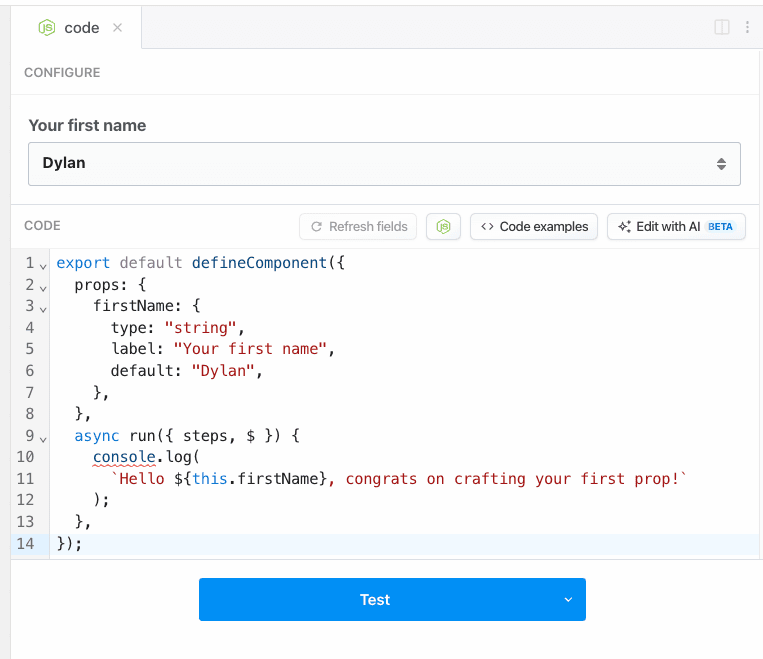Click the "string" value on line 4
The image size is (763, 659).
(x=200, y=328)
